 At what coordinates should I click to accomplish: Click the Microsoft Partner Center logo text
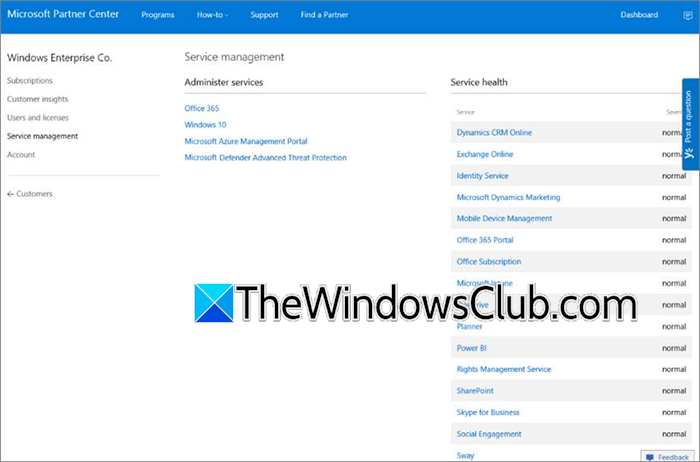coord(63,14)
